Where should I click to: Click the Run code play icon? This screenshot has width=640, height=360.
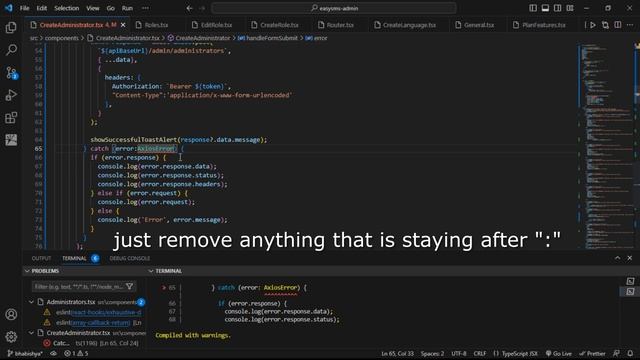point(593,25)
